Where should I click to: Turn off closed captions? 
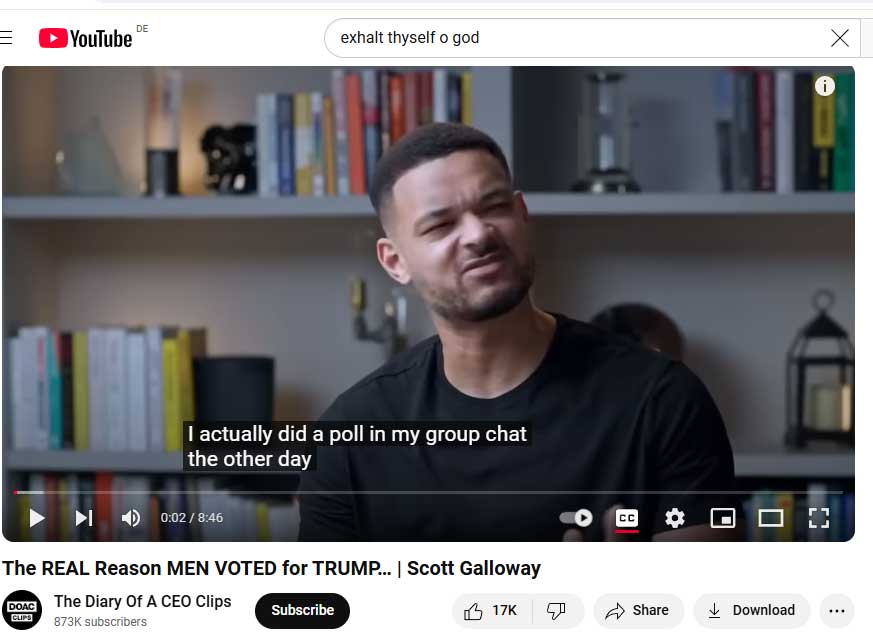(x=627, y=518)
